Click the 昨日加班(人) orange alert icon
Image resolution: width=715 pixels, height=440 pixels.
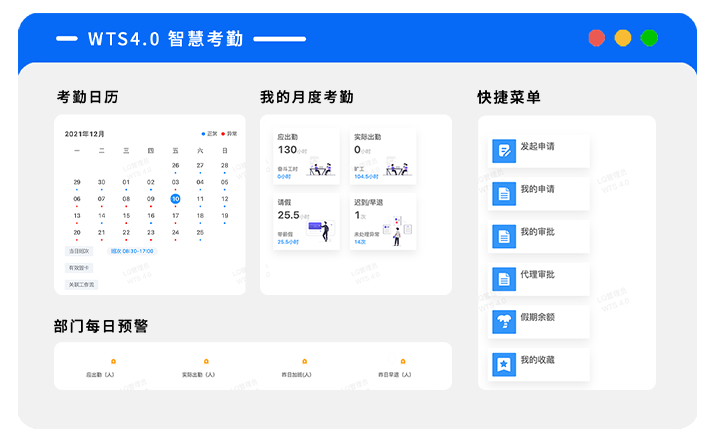[304, 361]
